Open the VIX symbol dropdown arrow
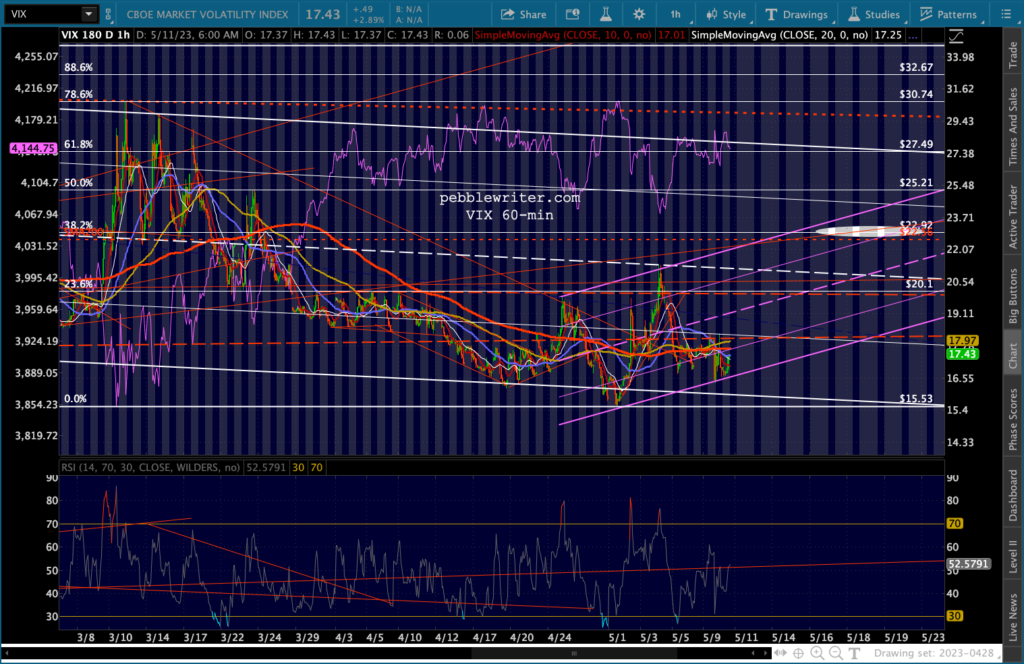This screenshot has width=1024, height=664. tap(88, 14)
